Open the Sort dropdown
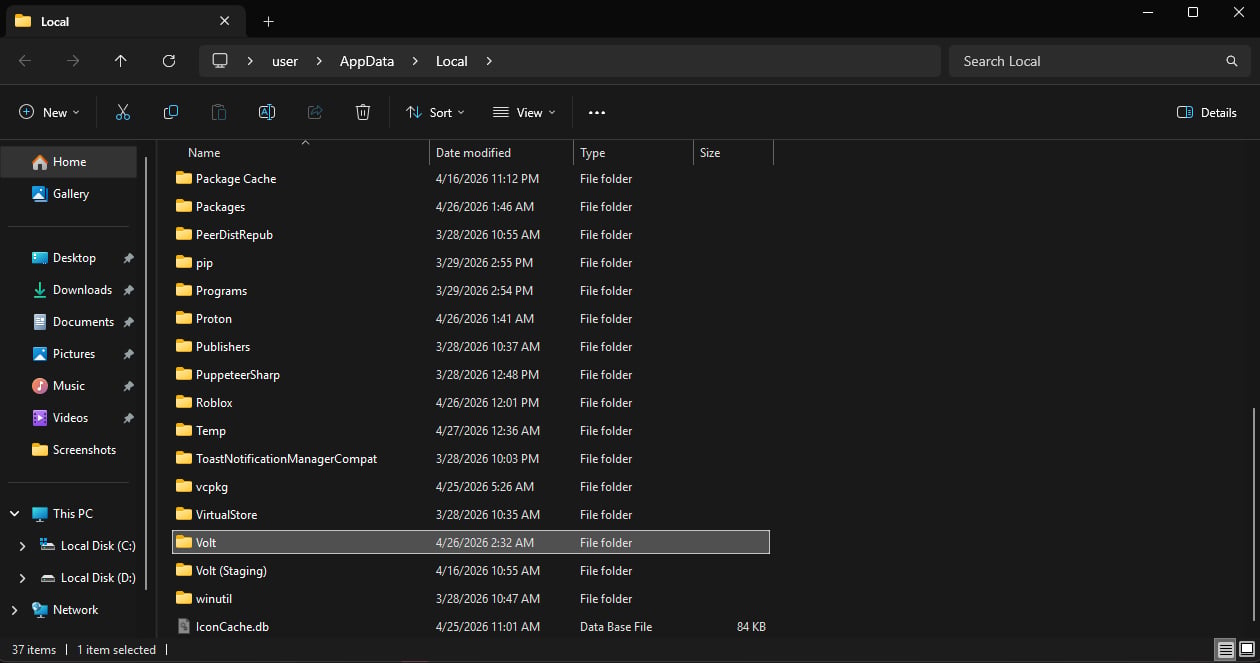Image resolution: width=1260 pixels, height=663 pixels. (435, 112)
